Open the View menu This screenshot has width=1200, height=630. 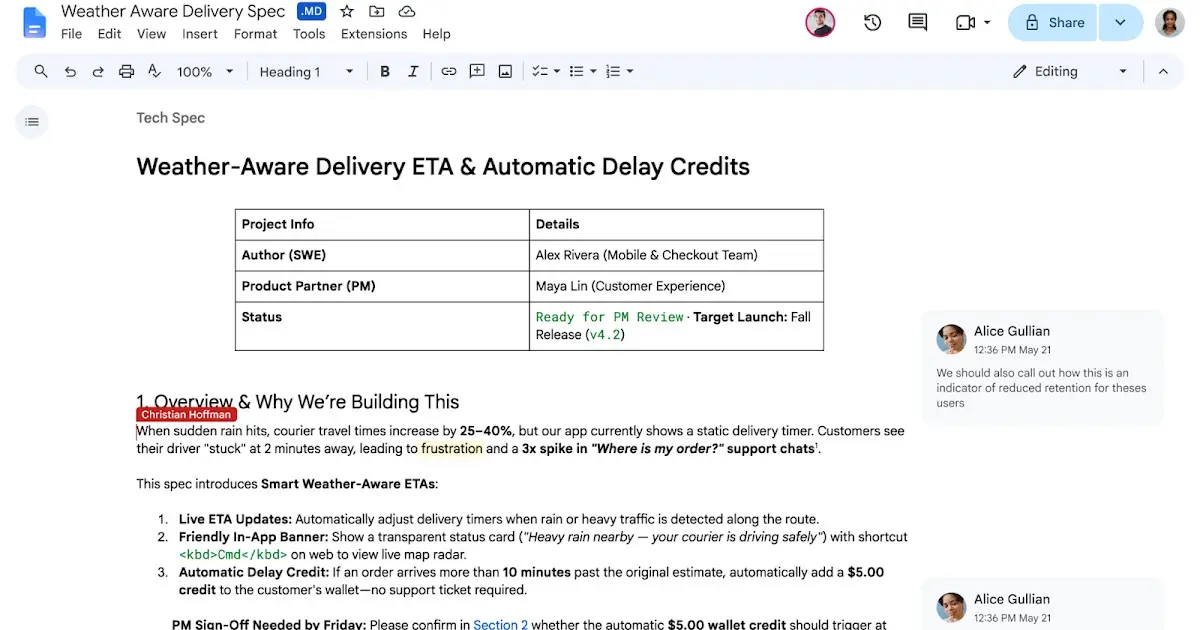[x=151, y=33]
